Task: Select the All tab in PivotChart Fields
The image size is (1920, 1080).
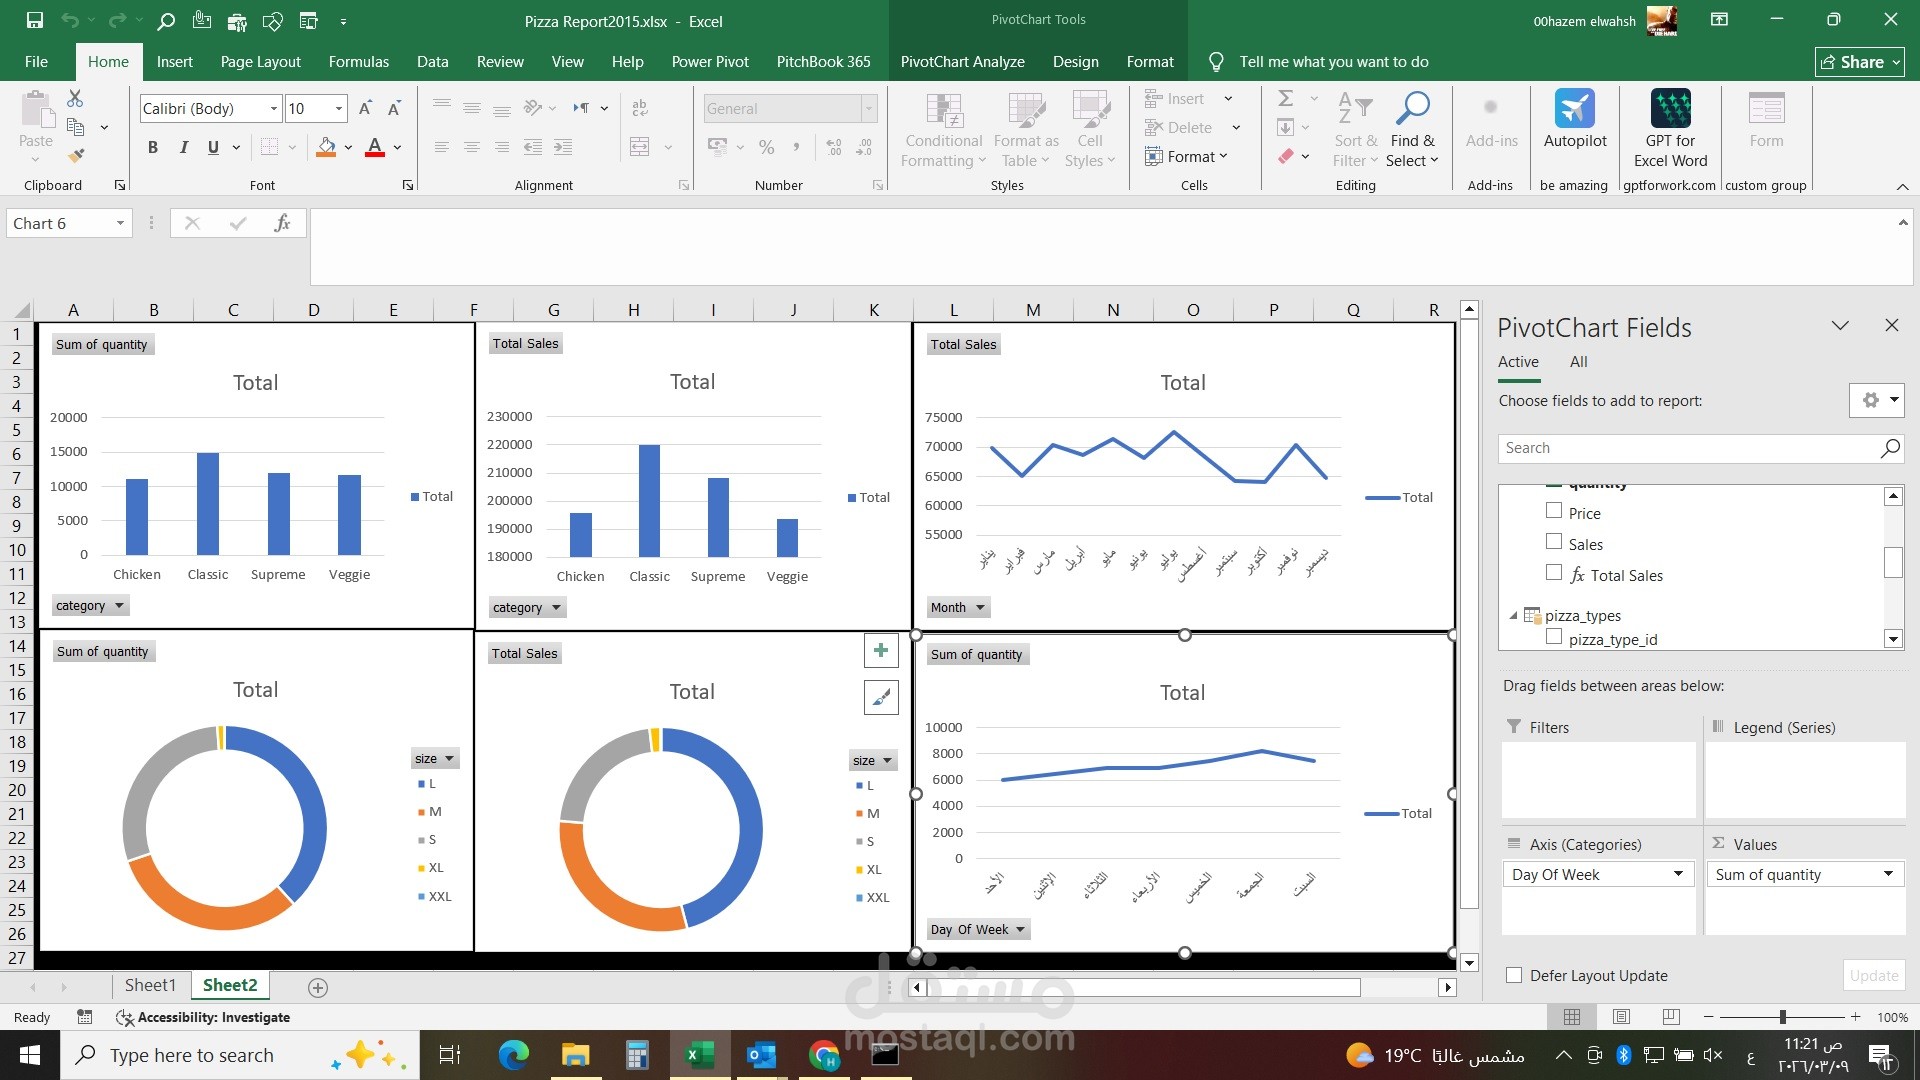Action: (1578, 362)
